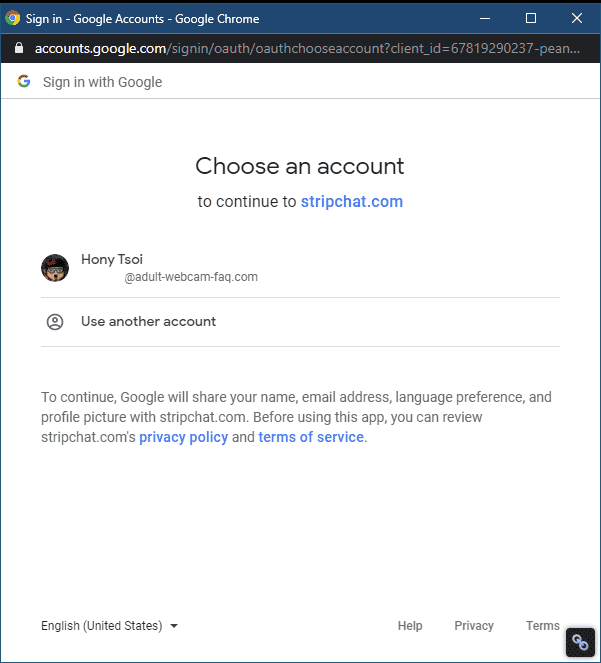Choose Use another account
Screen dimensions: 601x663
point(300,322)
